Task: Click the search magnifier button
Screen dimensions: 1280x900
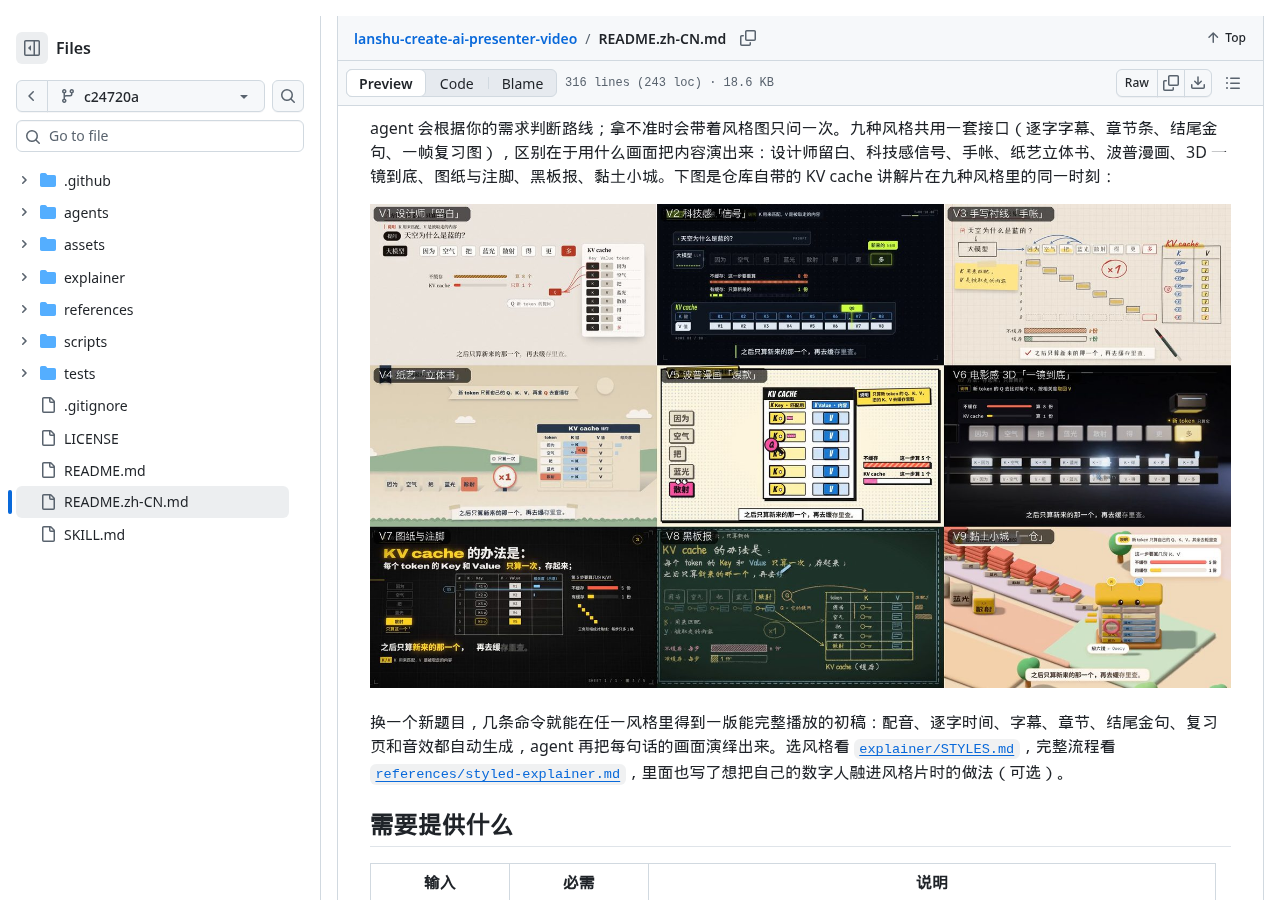Action: tap(288, 96)
